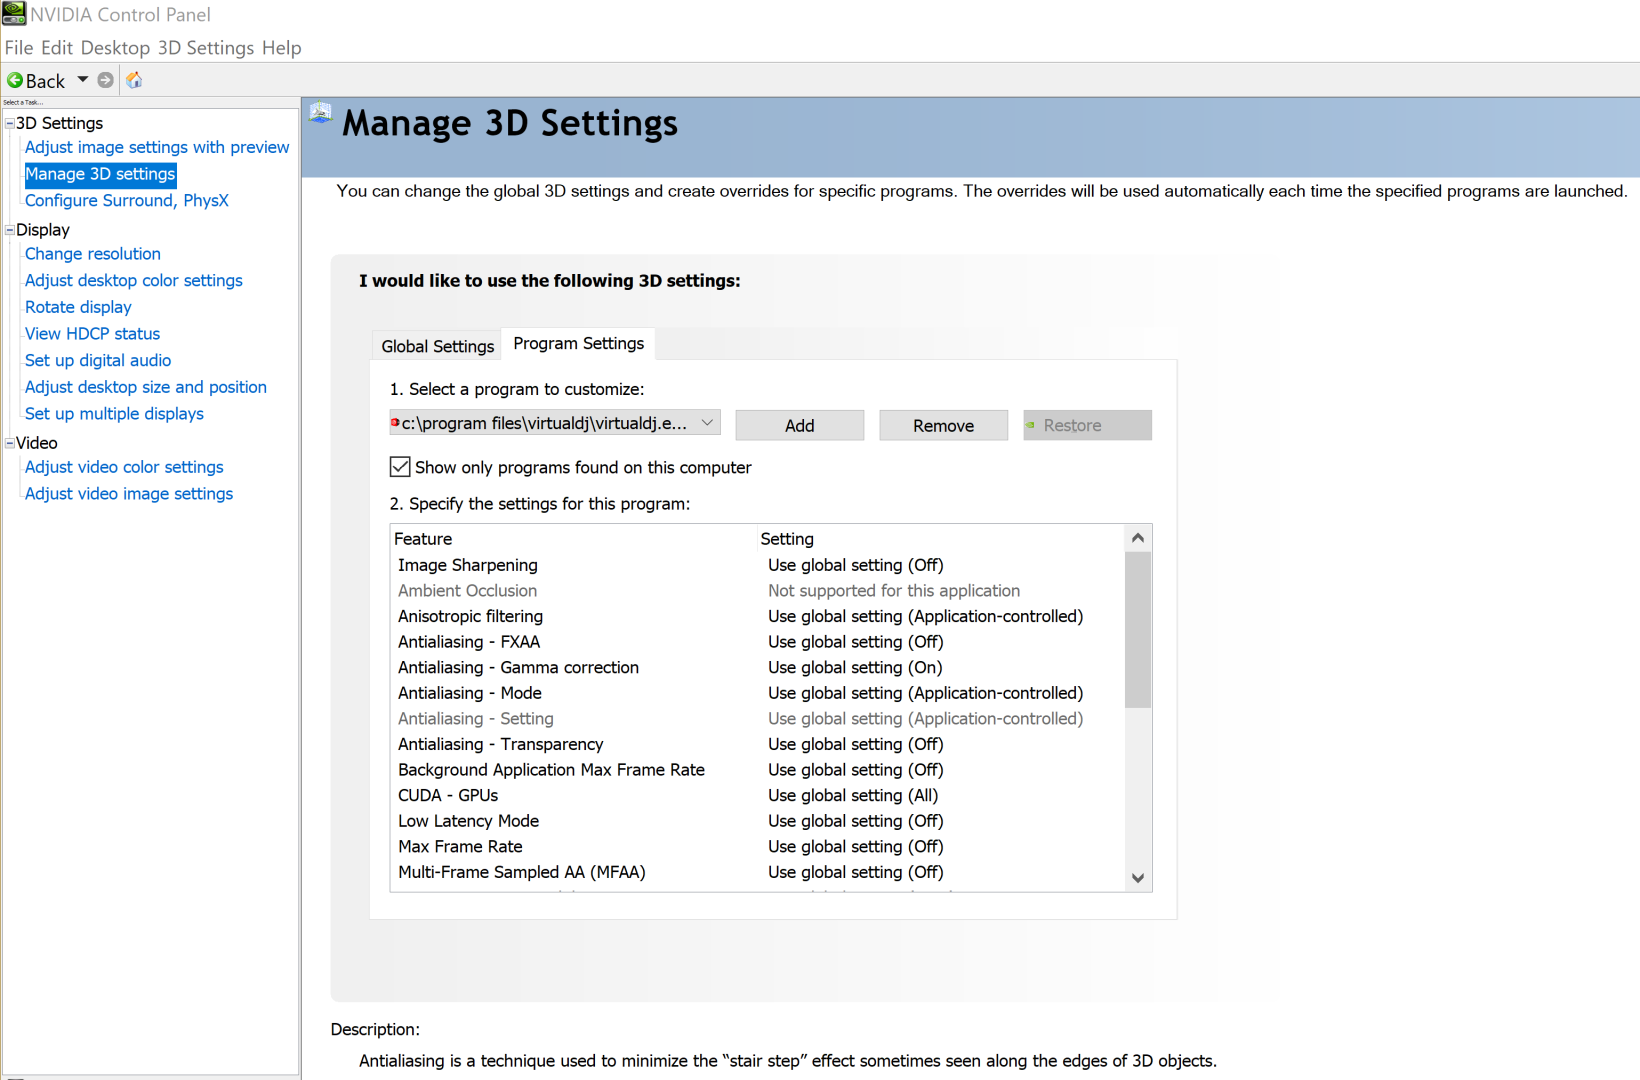
Task: Open Adjust desktop size and position
Action: [x=146, y=387]
